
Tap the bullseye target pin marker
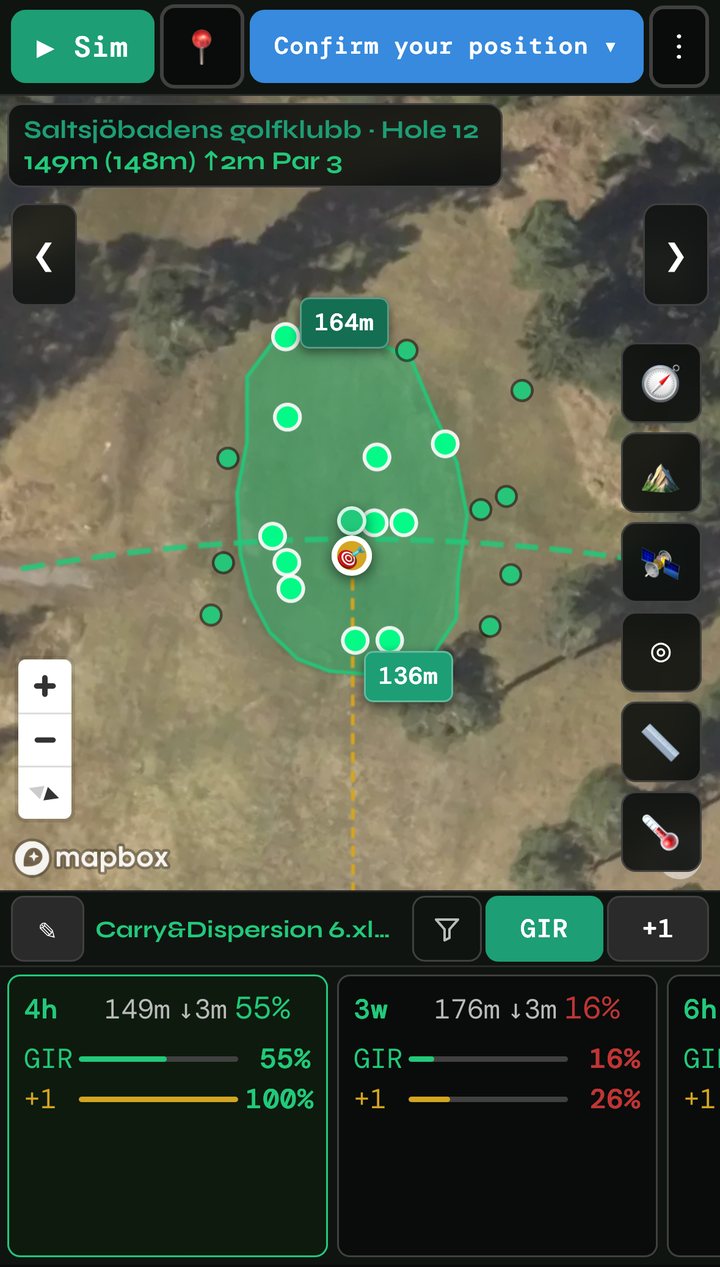pyautogui.click(x=351, y=556)
